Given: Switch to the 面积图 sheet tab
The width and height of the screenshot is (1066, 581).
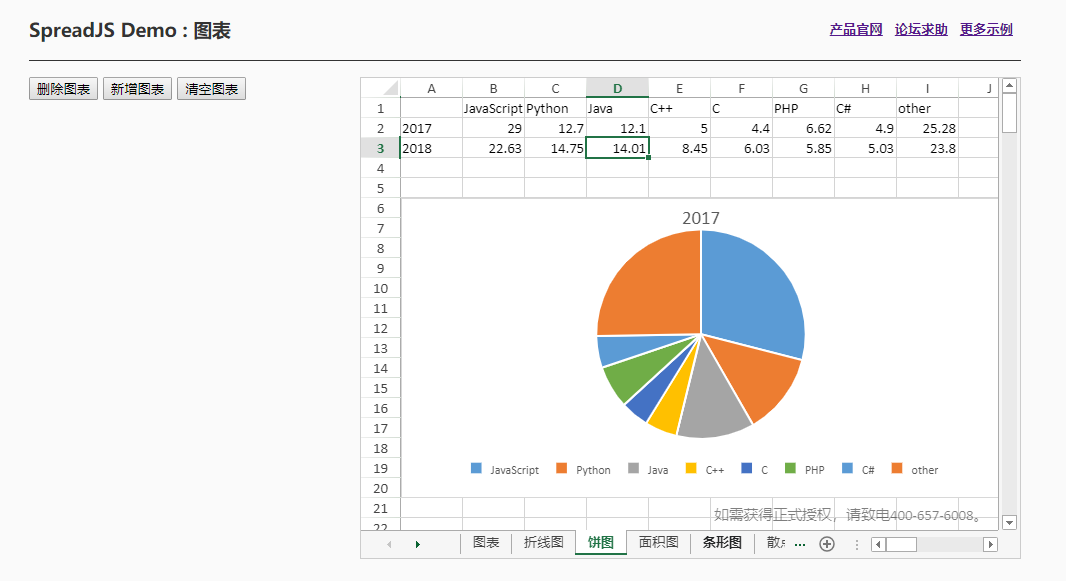Looking at the screenshot, I should click(x=659, y=542).
